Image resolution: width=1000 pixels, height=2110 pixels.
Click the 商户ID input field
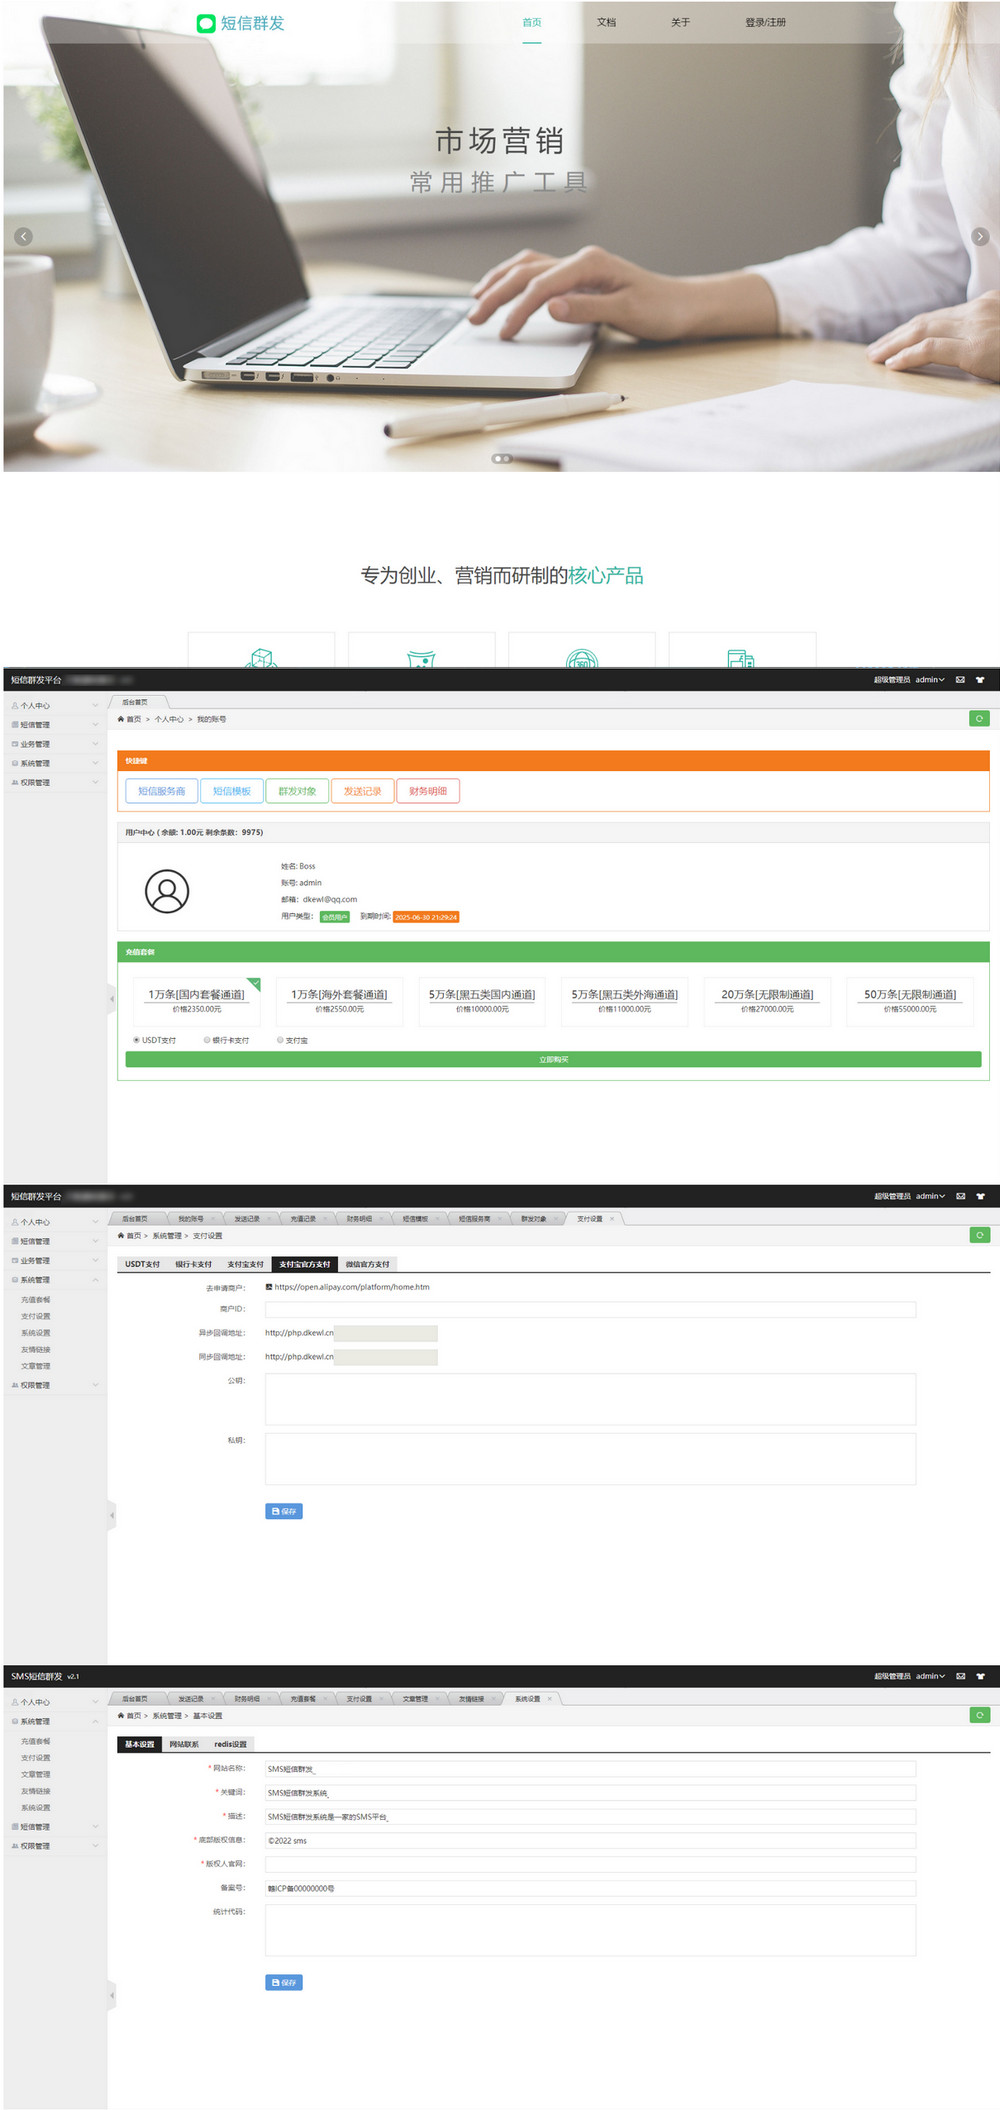590,1309
